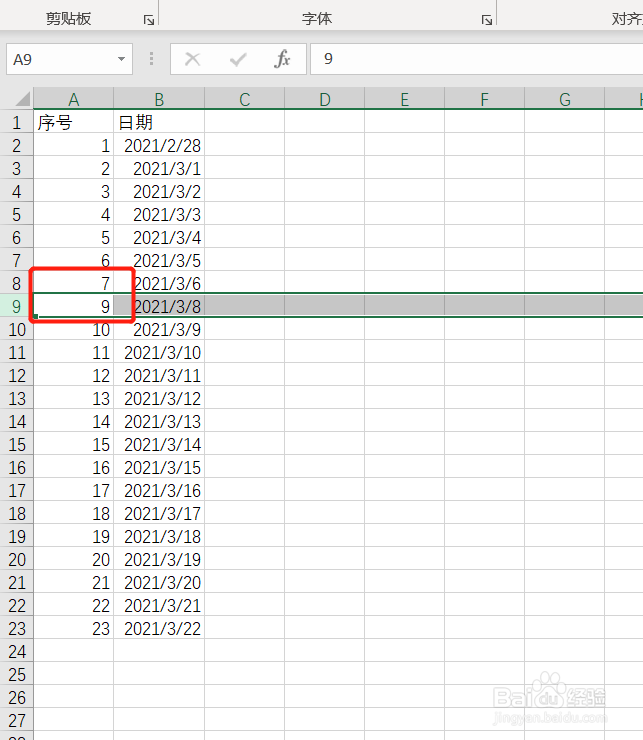Select cell with date 2021/3/1
Viewport: 643px width, 740px height.
(159, 168)
